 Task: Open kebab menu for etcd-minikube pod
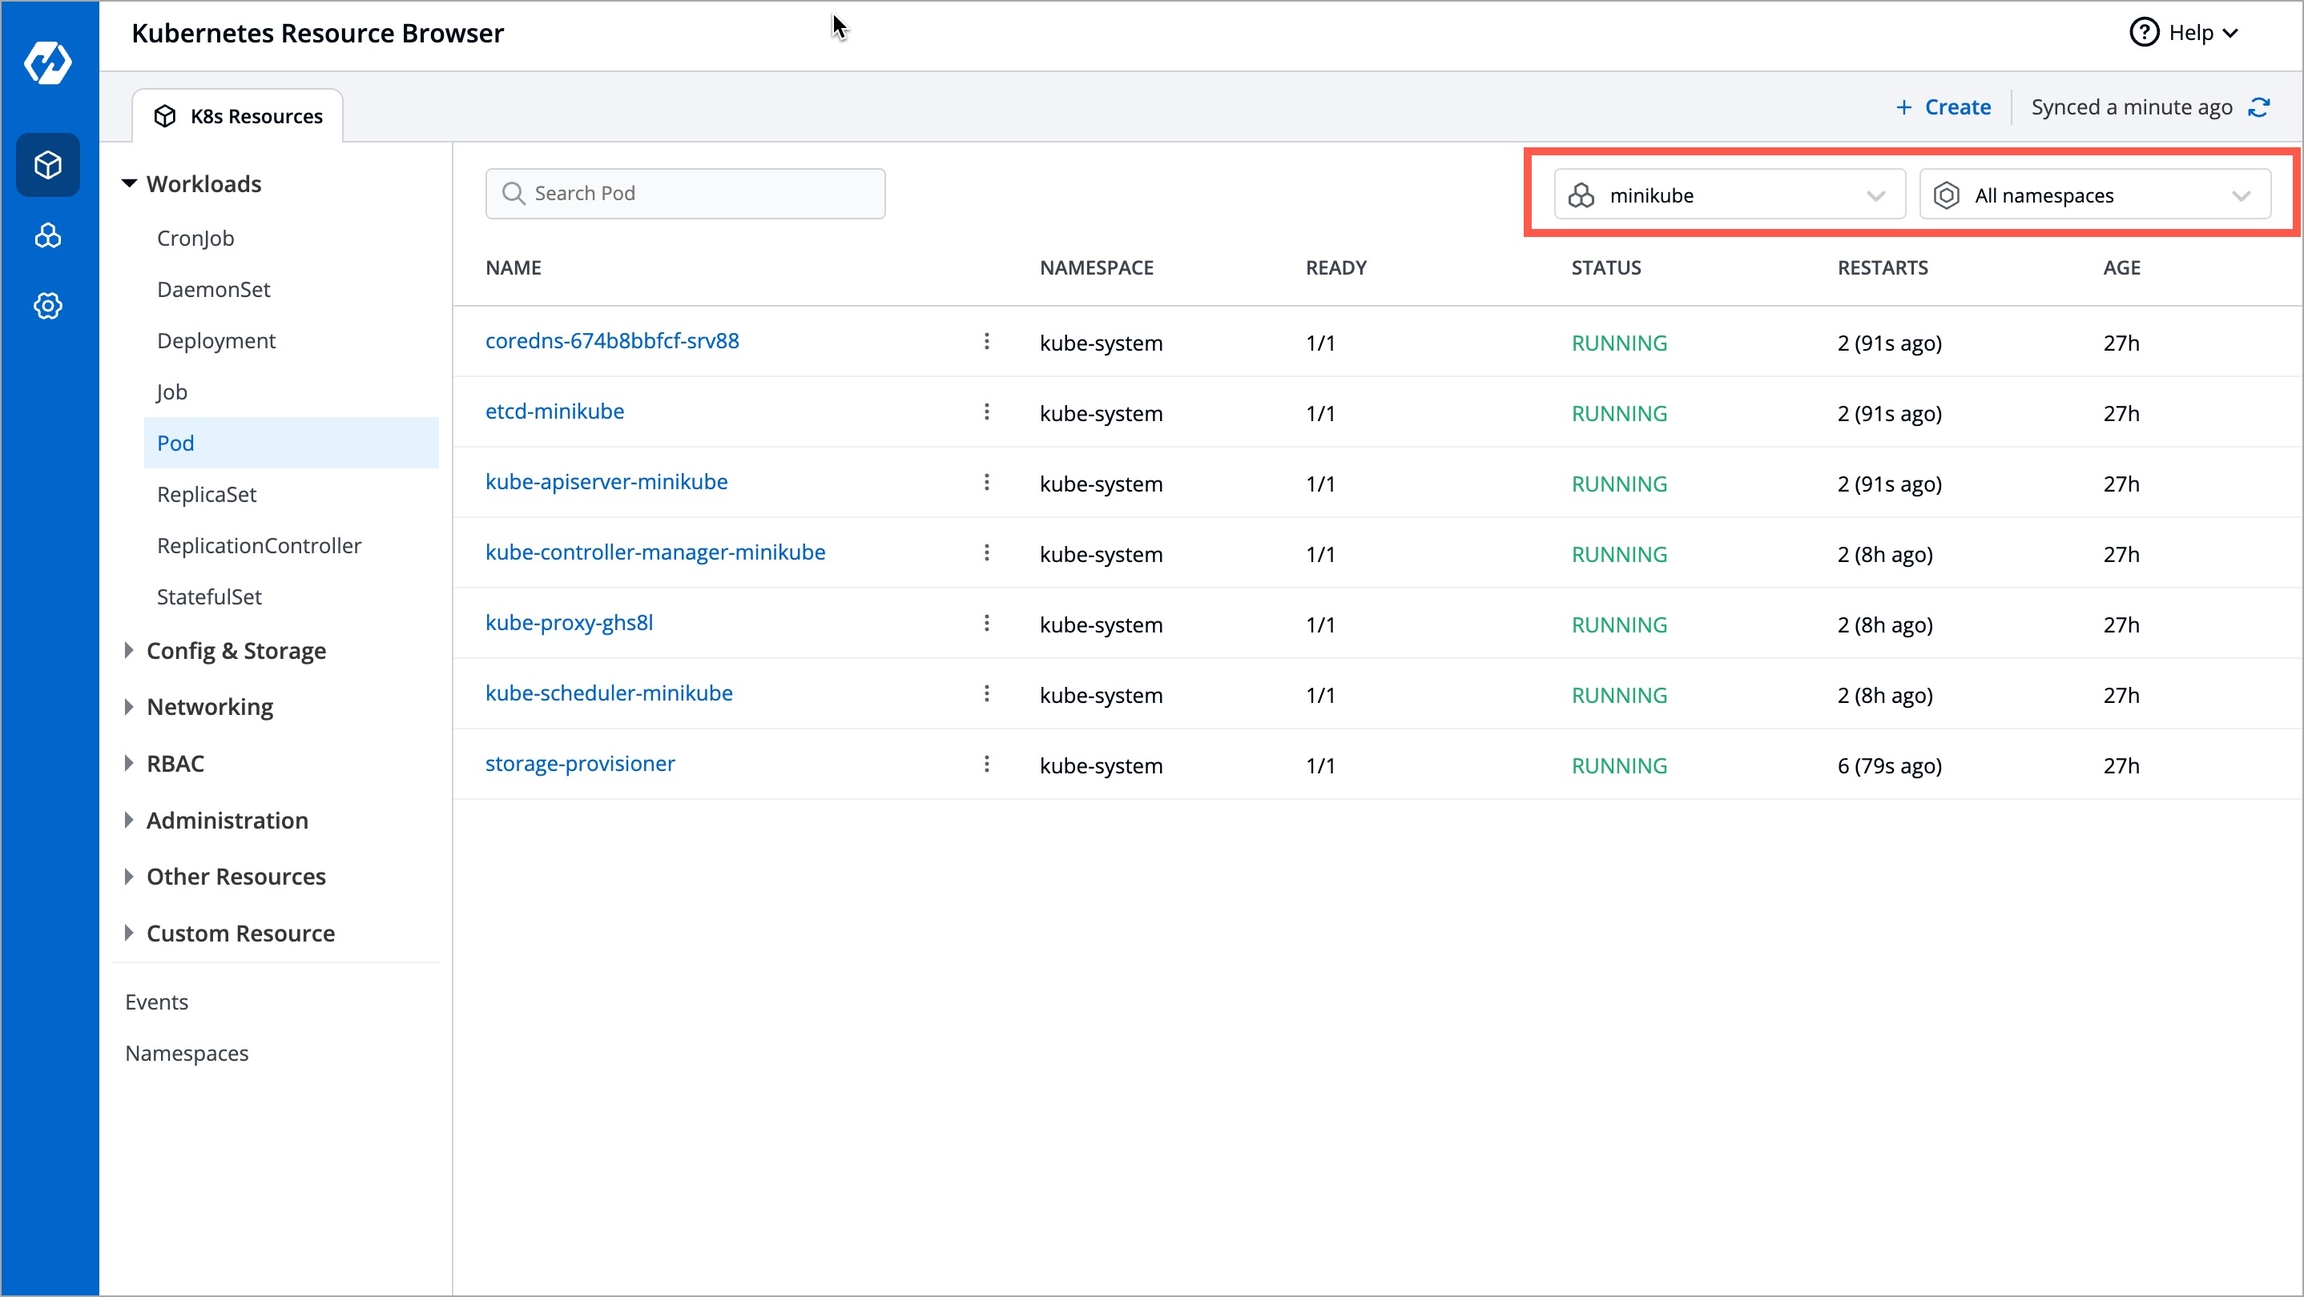coord(986,412)
